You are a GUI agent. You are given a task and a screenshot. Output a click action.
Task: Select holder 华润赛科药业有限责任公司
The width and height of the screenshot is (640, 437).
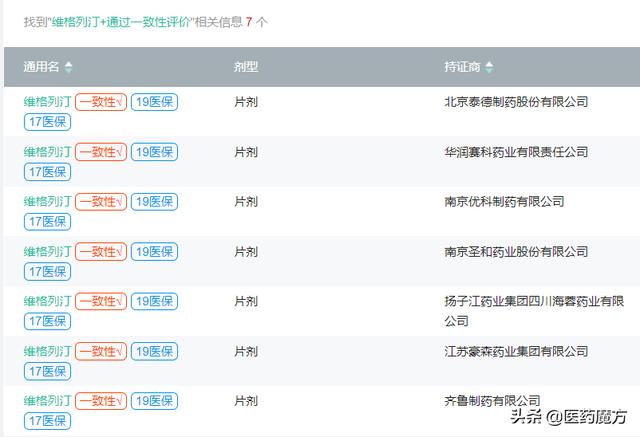coord(516,152)
